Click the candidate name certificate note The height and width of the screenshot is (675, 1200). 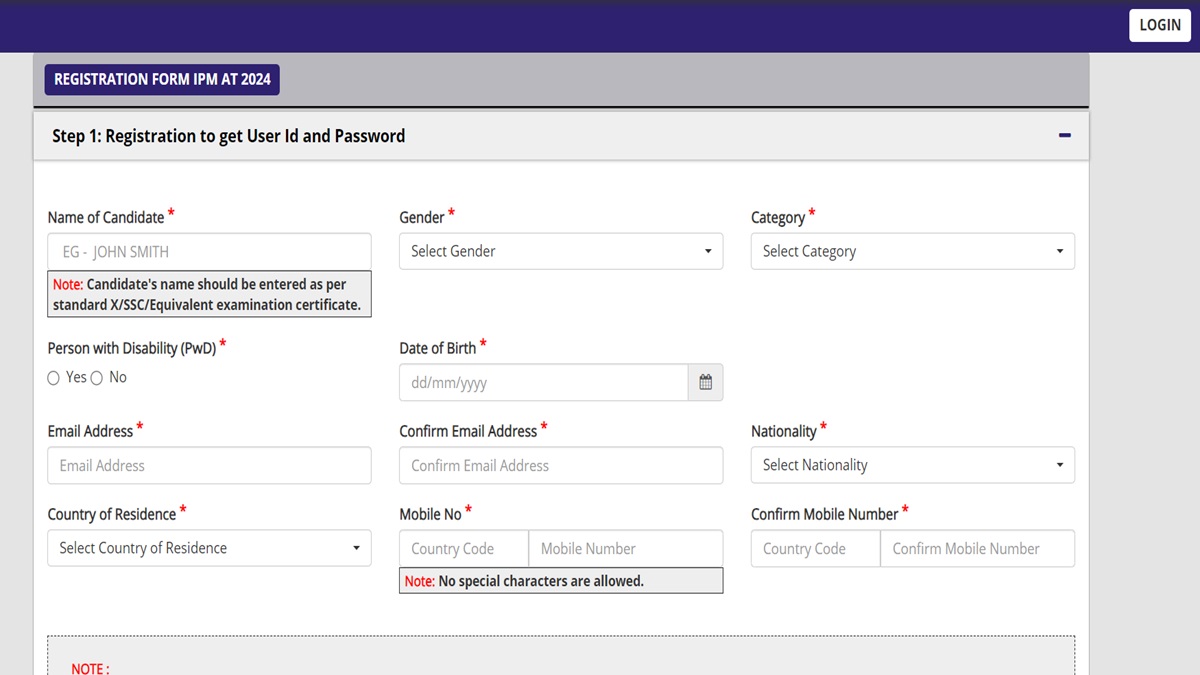click(209, 294)
